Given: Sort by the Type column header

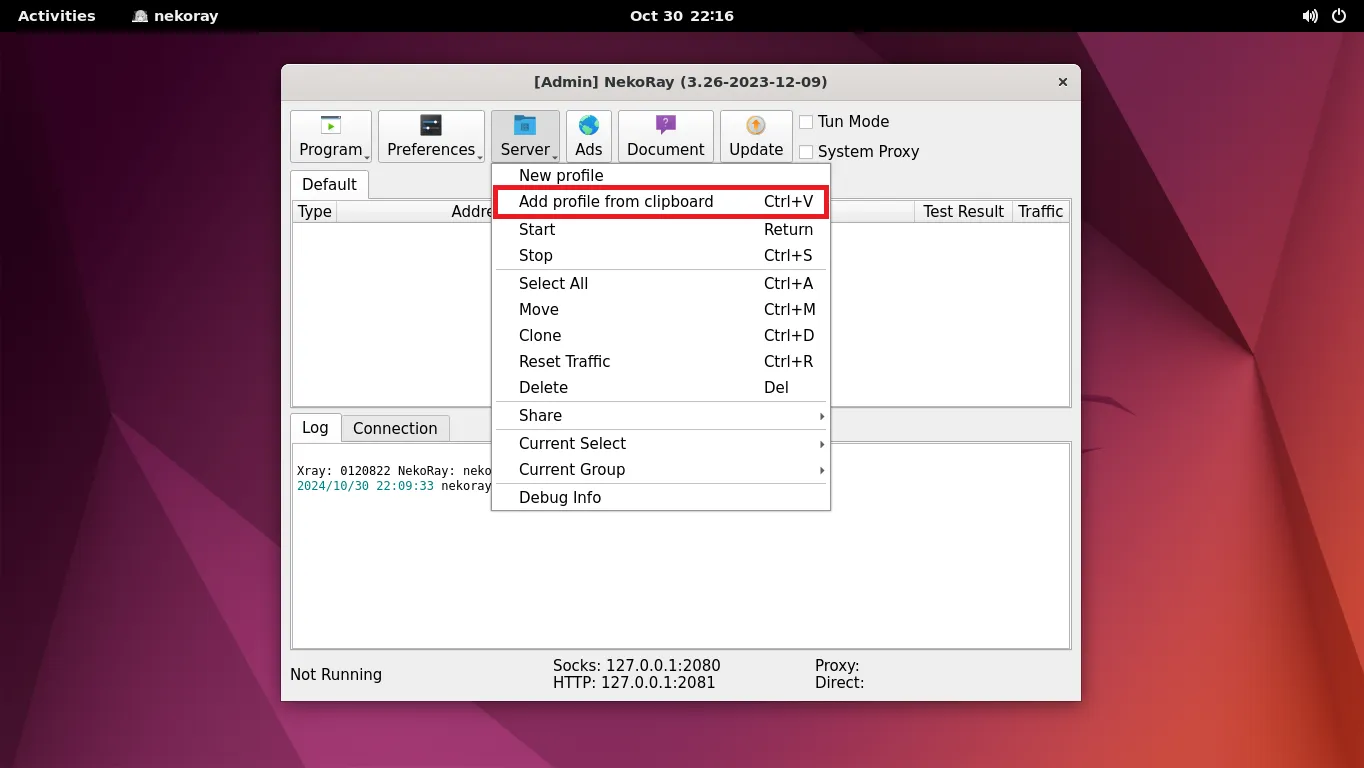Looking at the screenshot, I should [x=314, y=212].
